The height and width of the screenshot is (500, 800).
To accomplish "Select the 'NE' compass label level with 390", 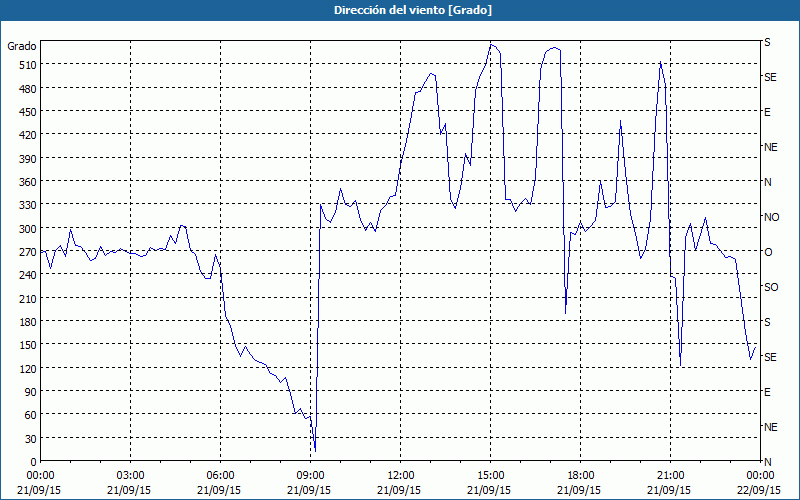I will (x=770, y=147).
